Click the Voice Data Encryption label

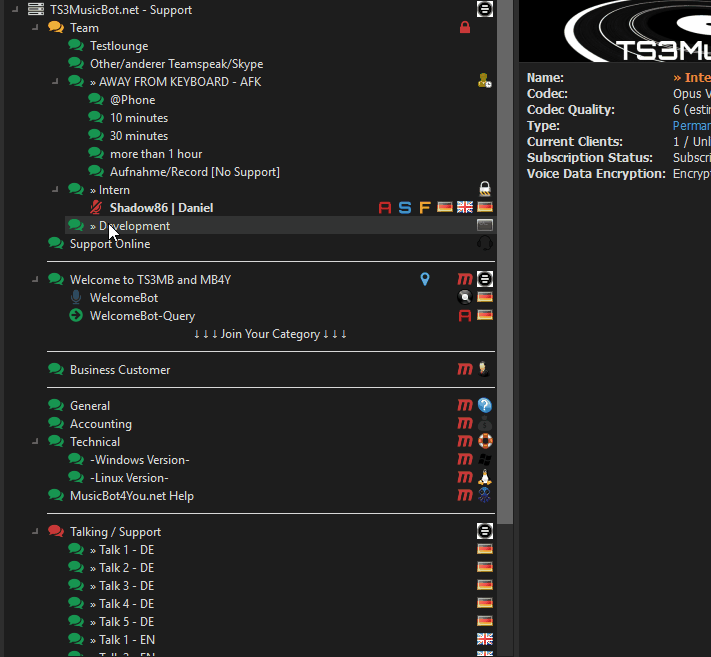coord(596,174)
